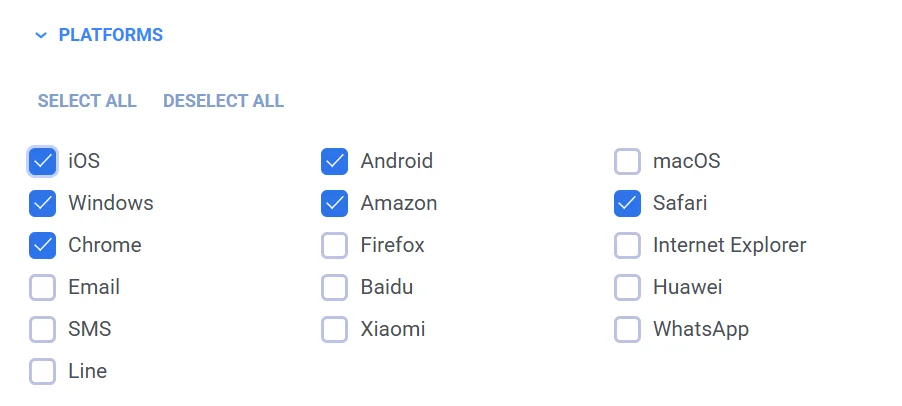Click the PLATFORMS section header

coord(110,35)
